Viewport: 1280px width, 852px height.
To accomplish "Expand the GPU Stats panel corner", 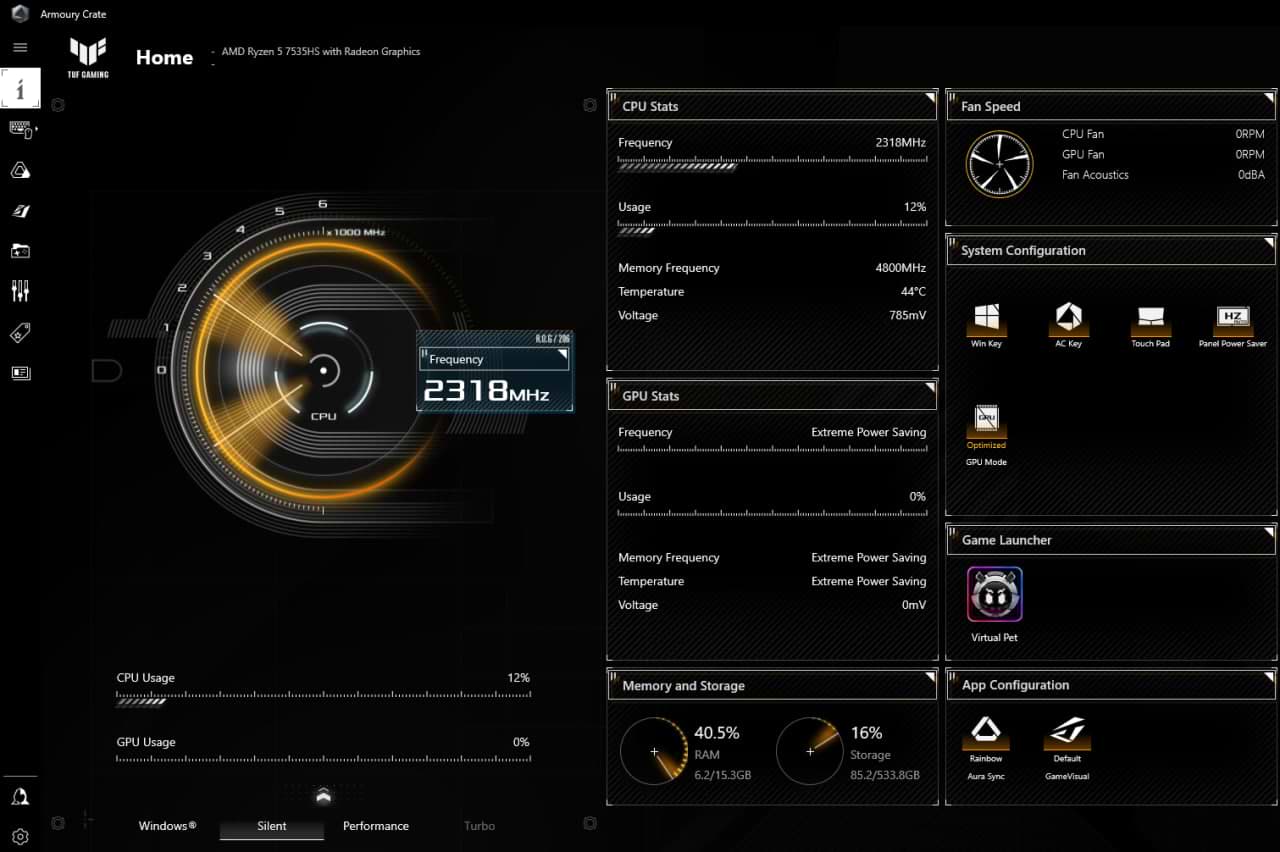I will tap(930, 387).
